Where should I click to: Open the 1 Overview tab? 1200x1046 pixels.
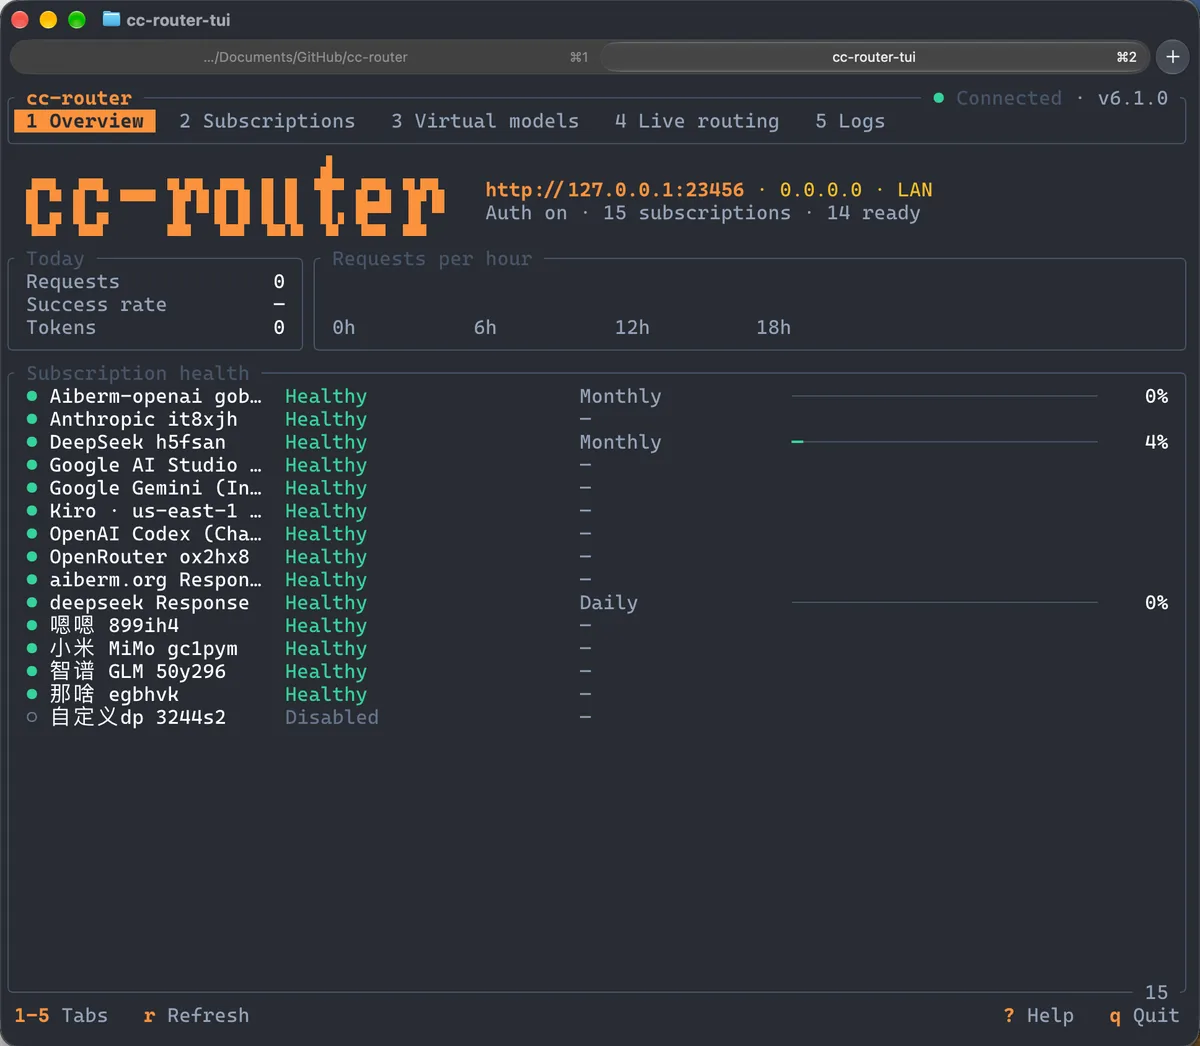[x=85, y=121]
